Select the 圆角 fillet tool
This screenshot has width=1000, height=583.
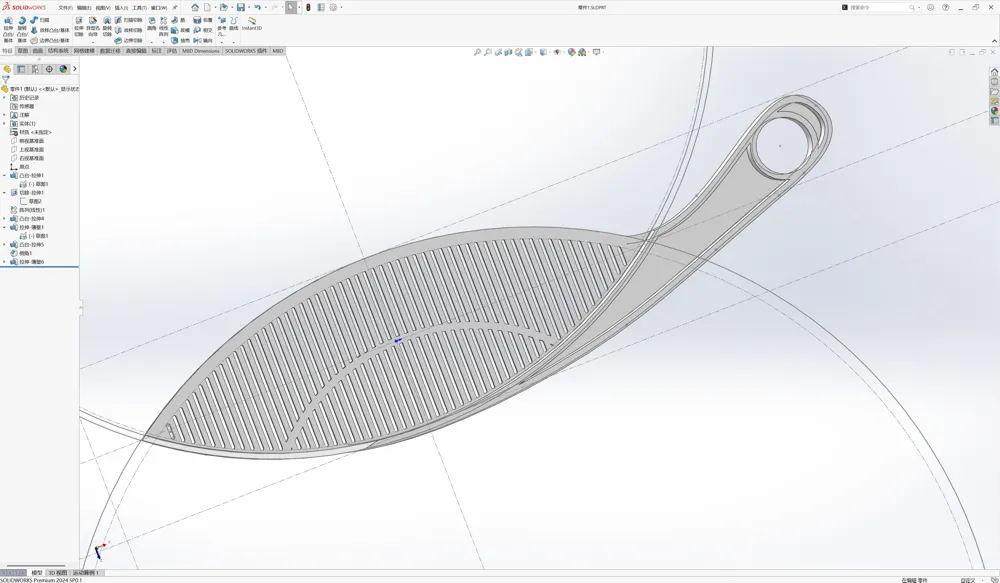151,24
